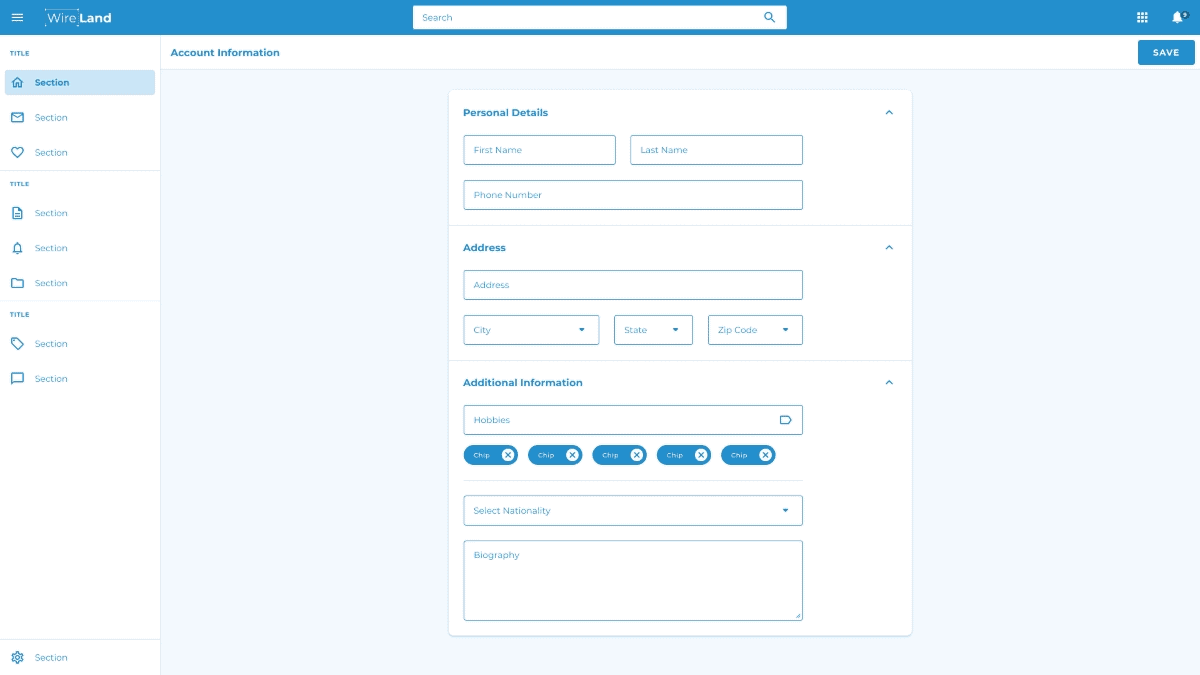Select the highlighted Section menu item

(80, 83)
